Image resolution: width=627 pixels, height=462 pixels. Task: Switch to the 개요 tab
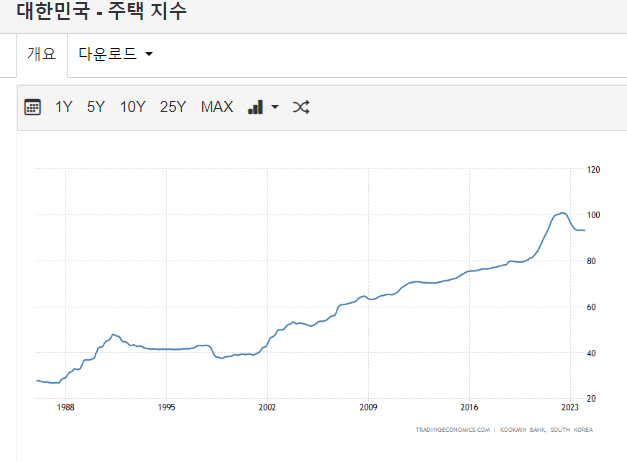tap(42, 54)
